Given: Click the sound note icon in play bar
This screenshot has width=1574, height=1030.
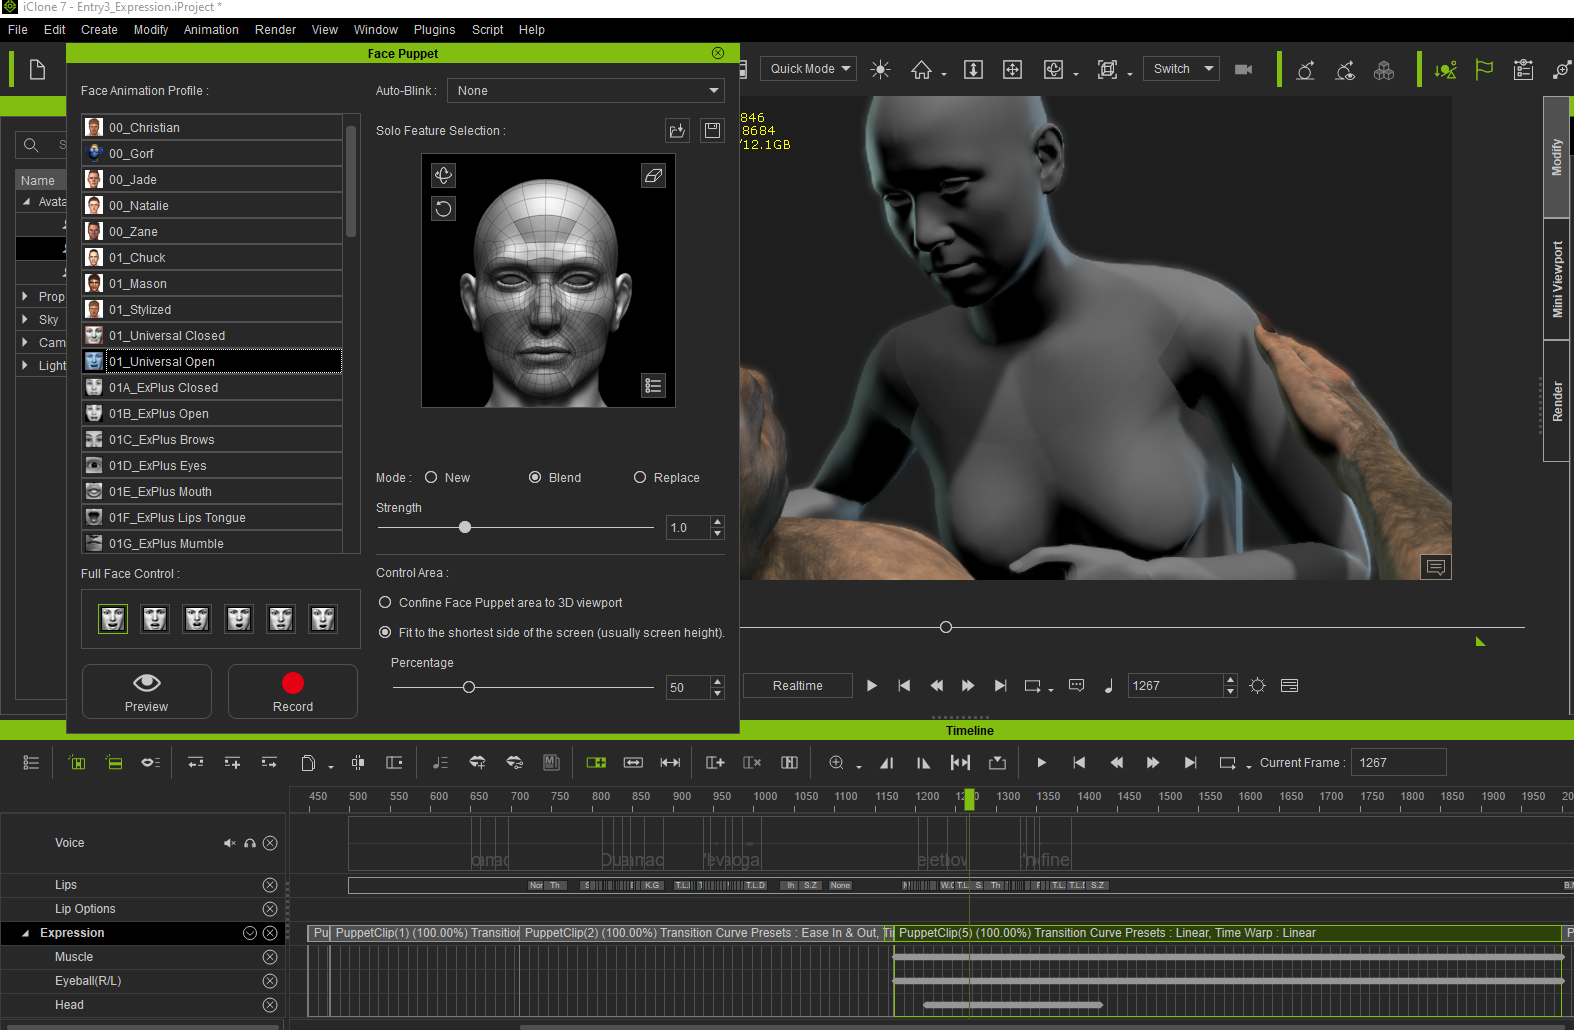Looking at the screenshot, I should click(1108, 686).
